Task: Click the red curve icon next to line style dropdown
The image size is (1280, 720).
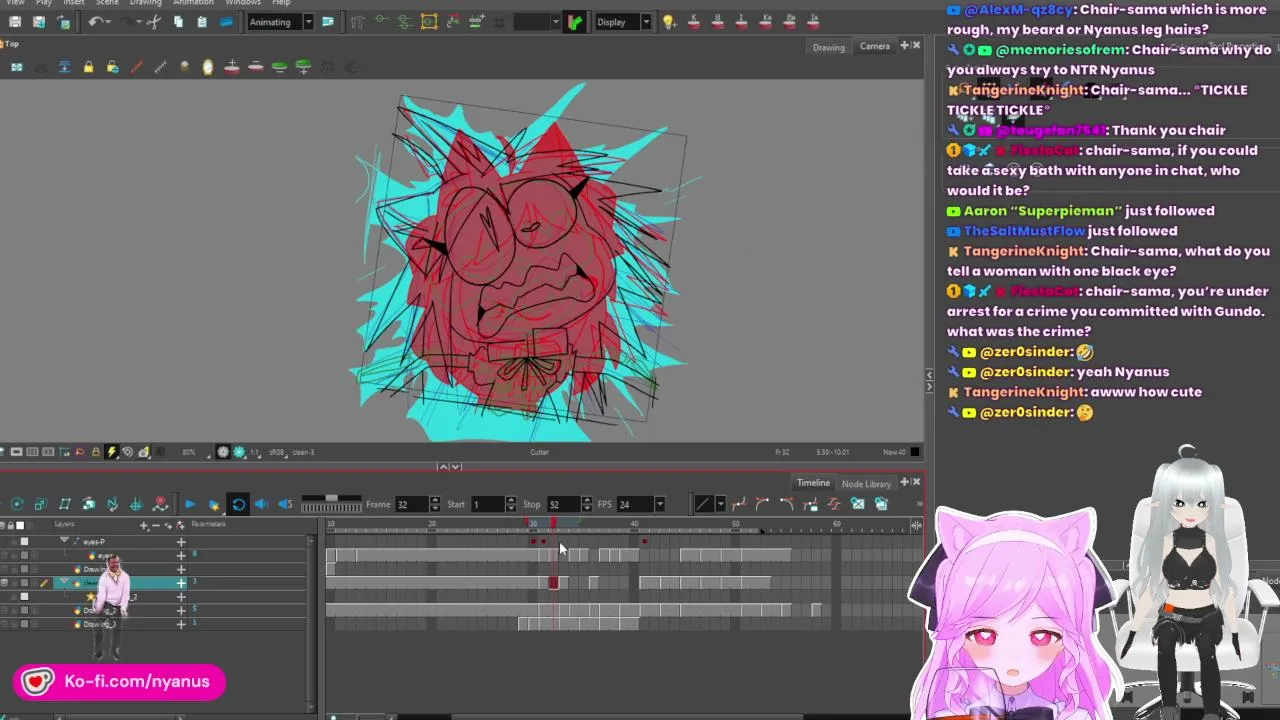Action: point(738,504)
